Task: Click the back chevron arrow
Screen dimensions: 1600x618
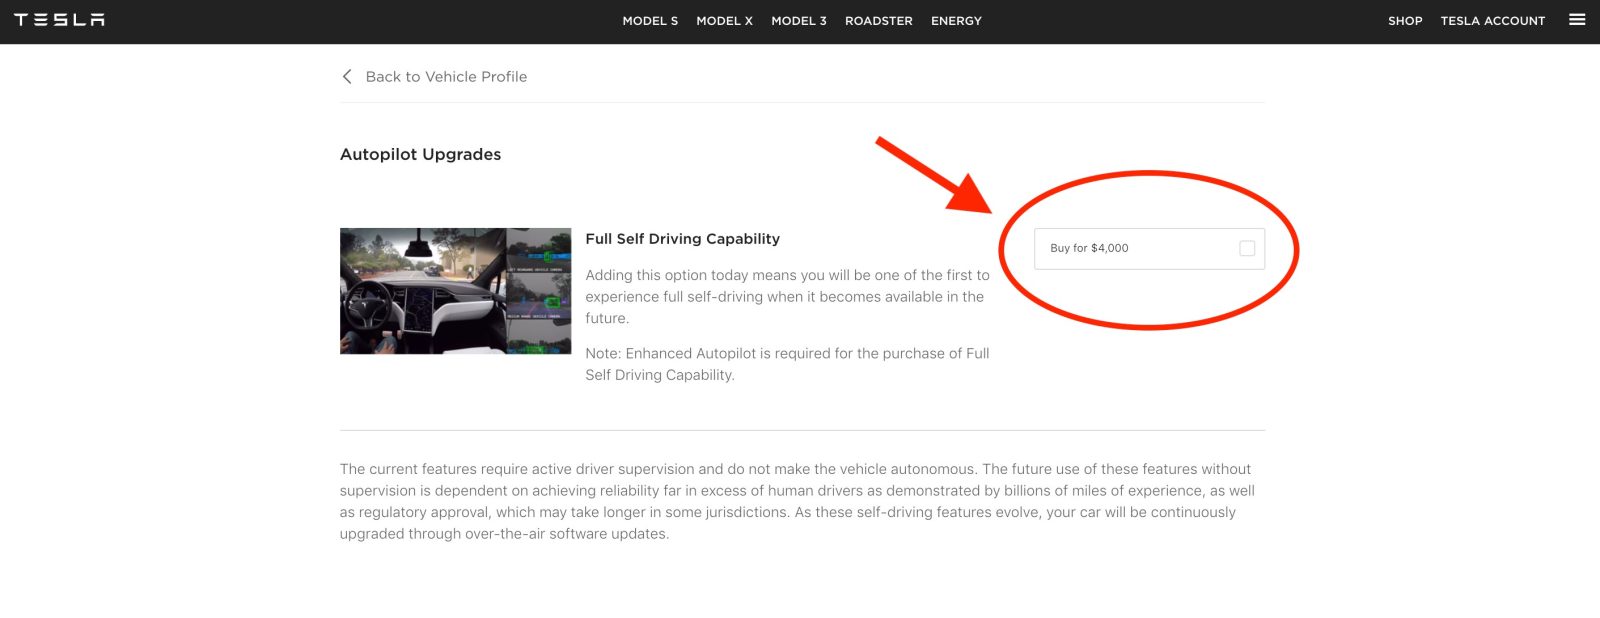Action: click(x=347, y=77)
